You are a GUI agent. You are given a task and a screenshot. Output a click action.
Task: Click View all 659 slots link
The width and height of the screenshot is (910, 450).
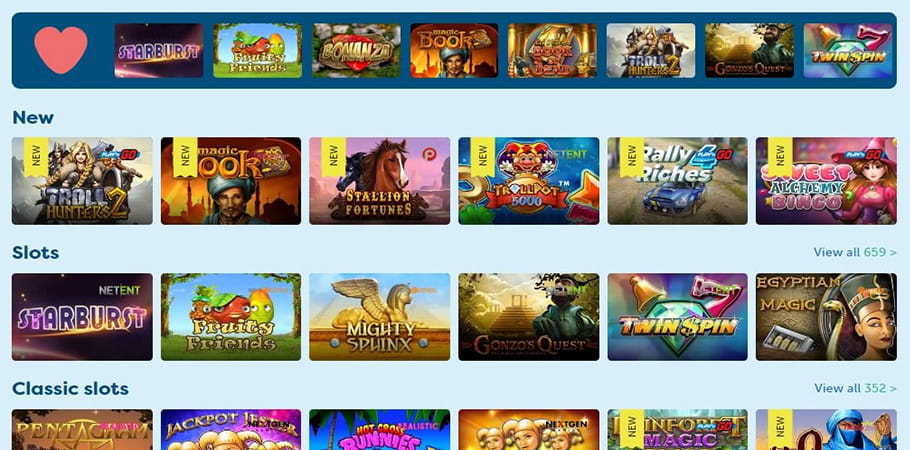[x=855, y=252]
